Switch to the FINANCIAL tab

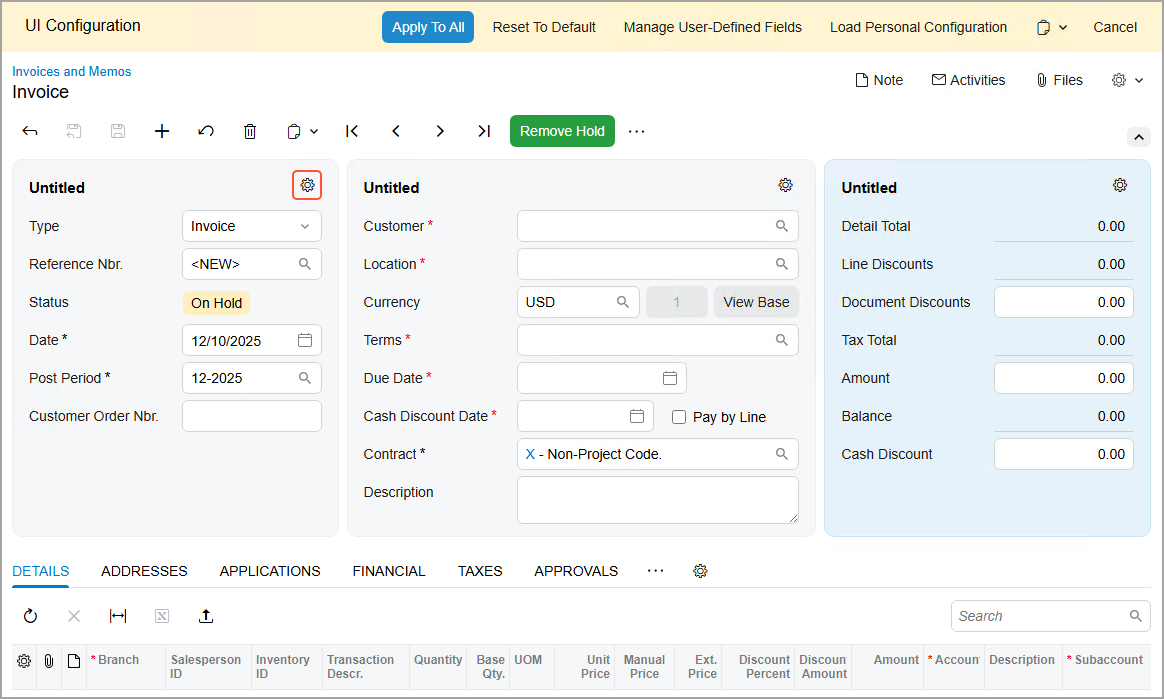(389, 571)
